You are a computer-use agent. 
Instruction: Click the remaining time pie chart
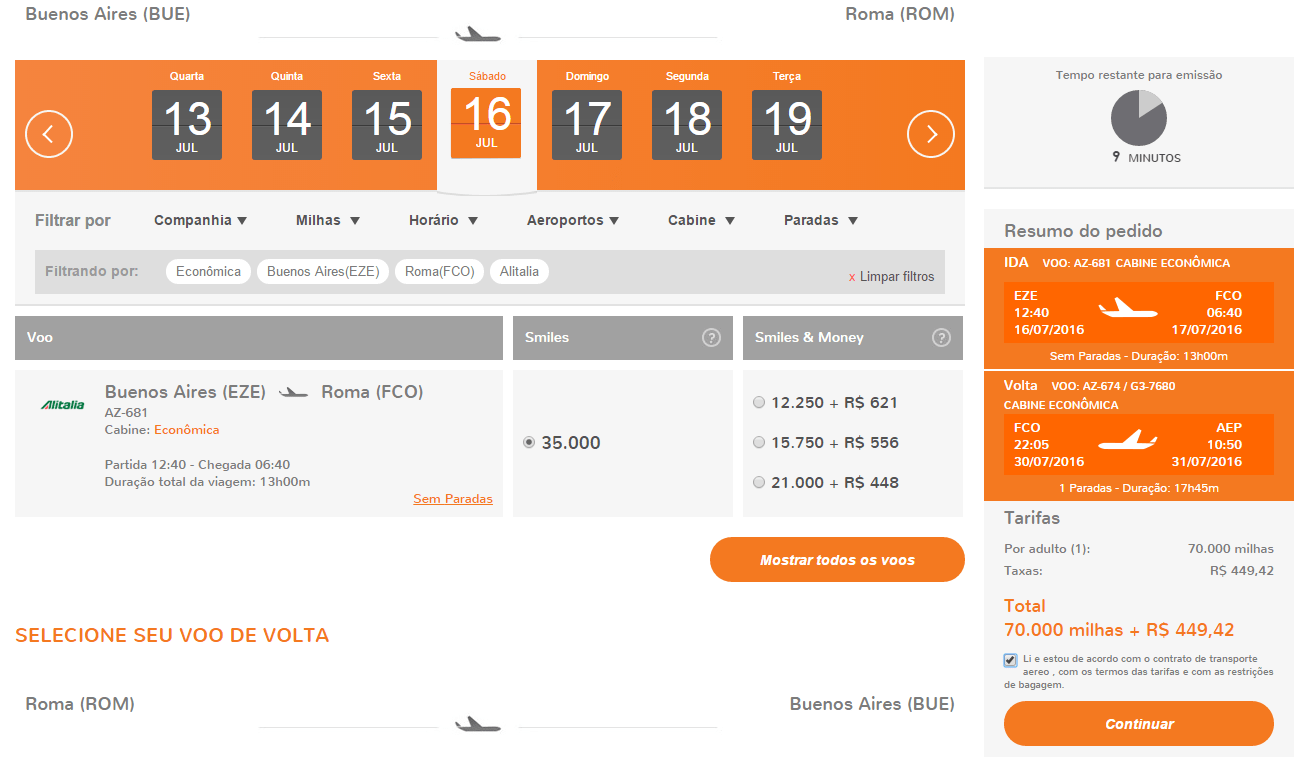click(x=1139, y=117)
